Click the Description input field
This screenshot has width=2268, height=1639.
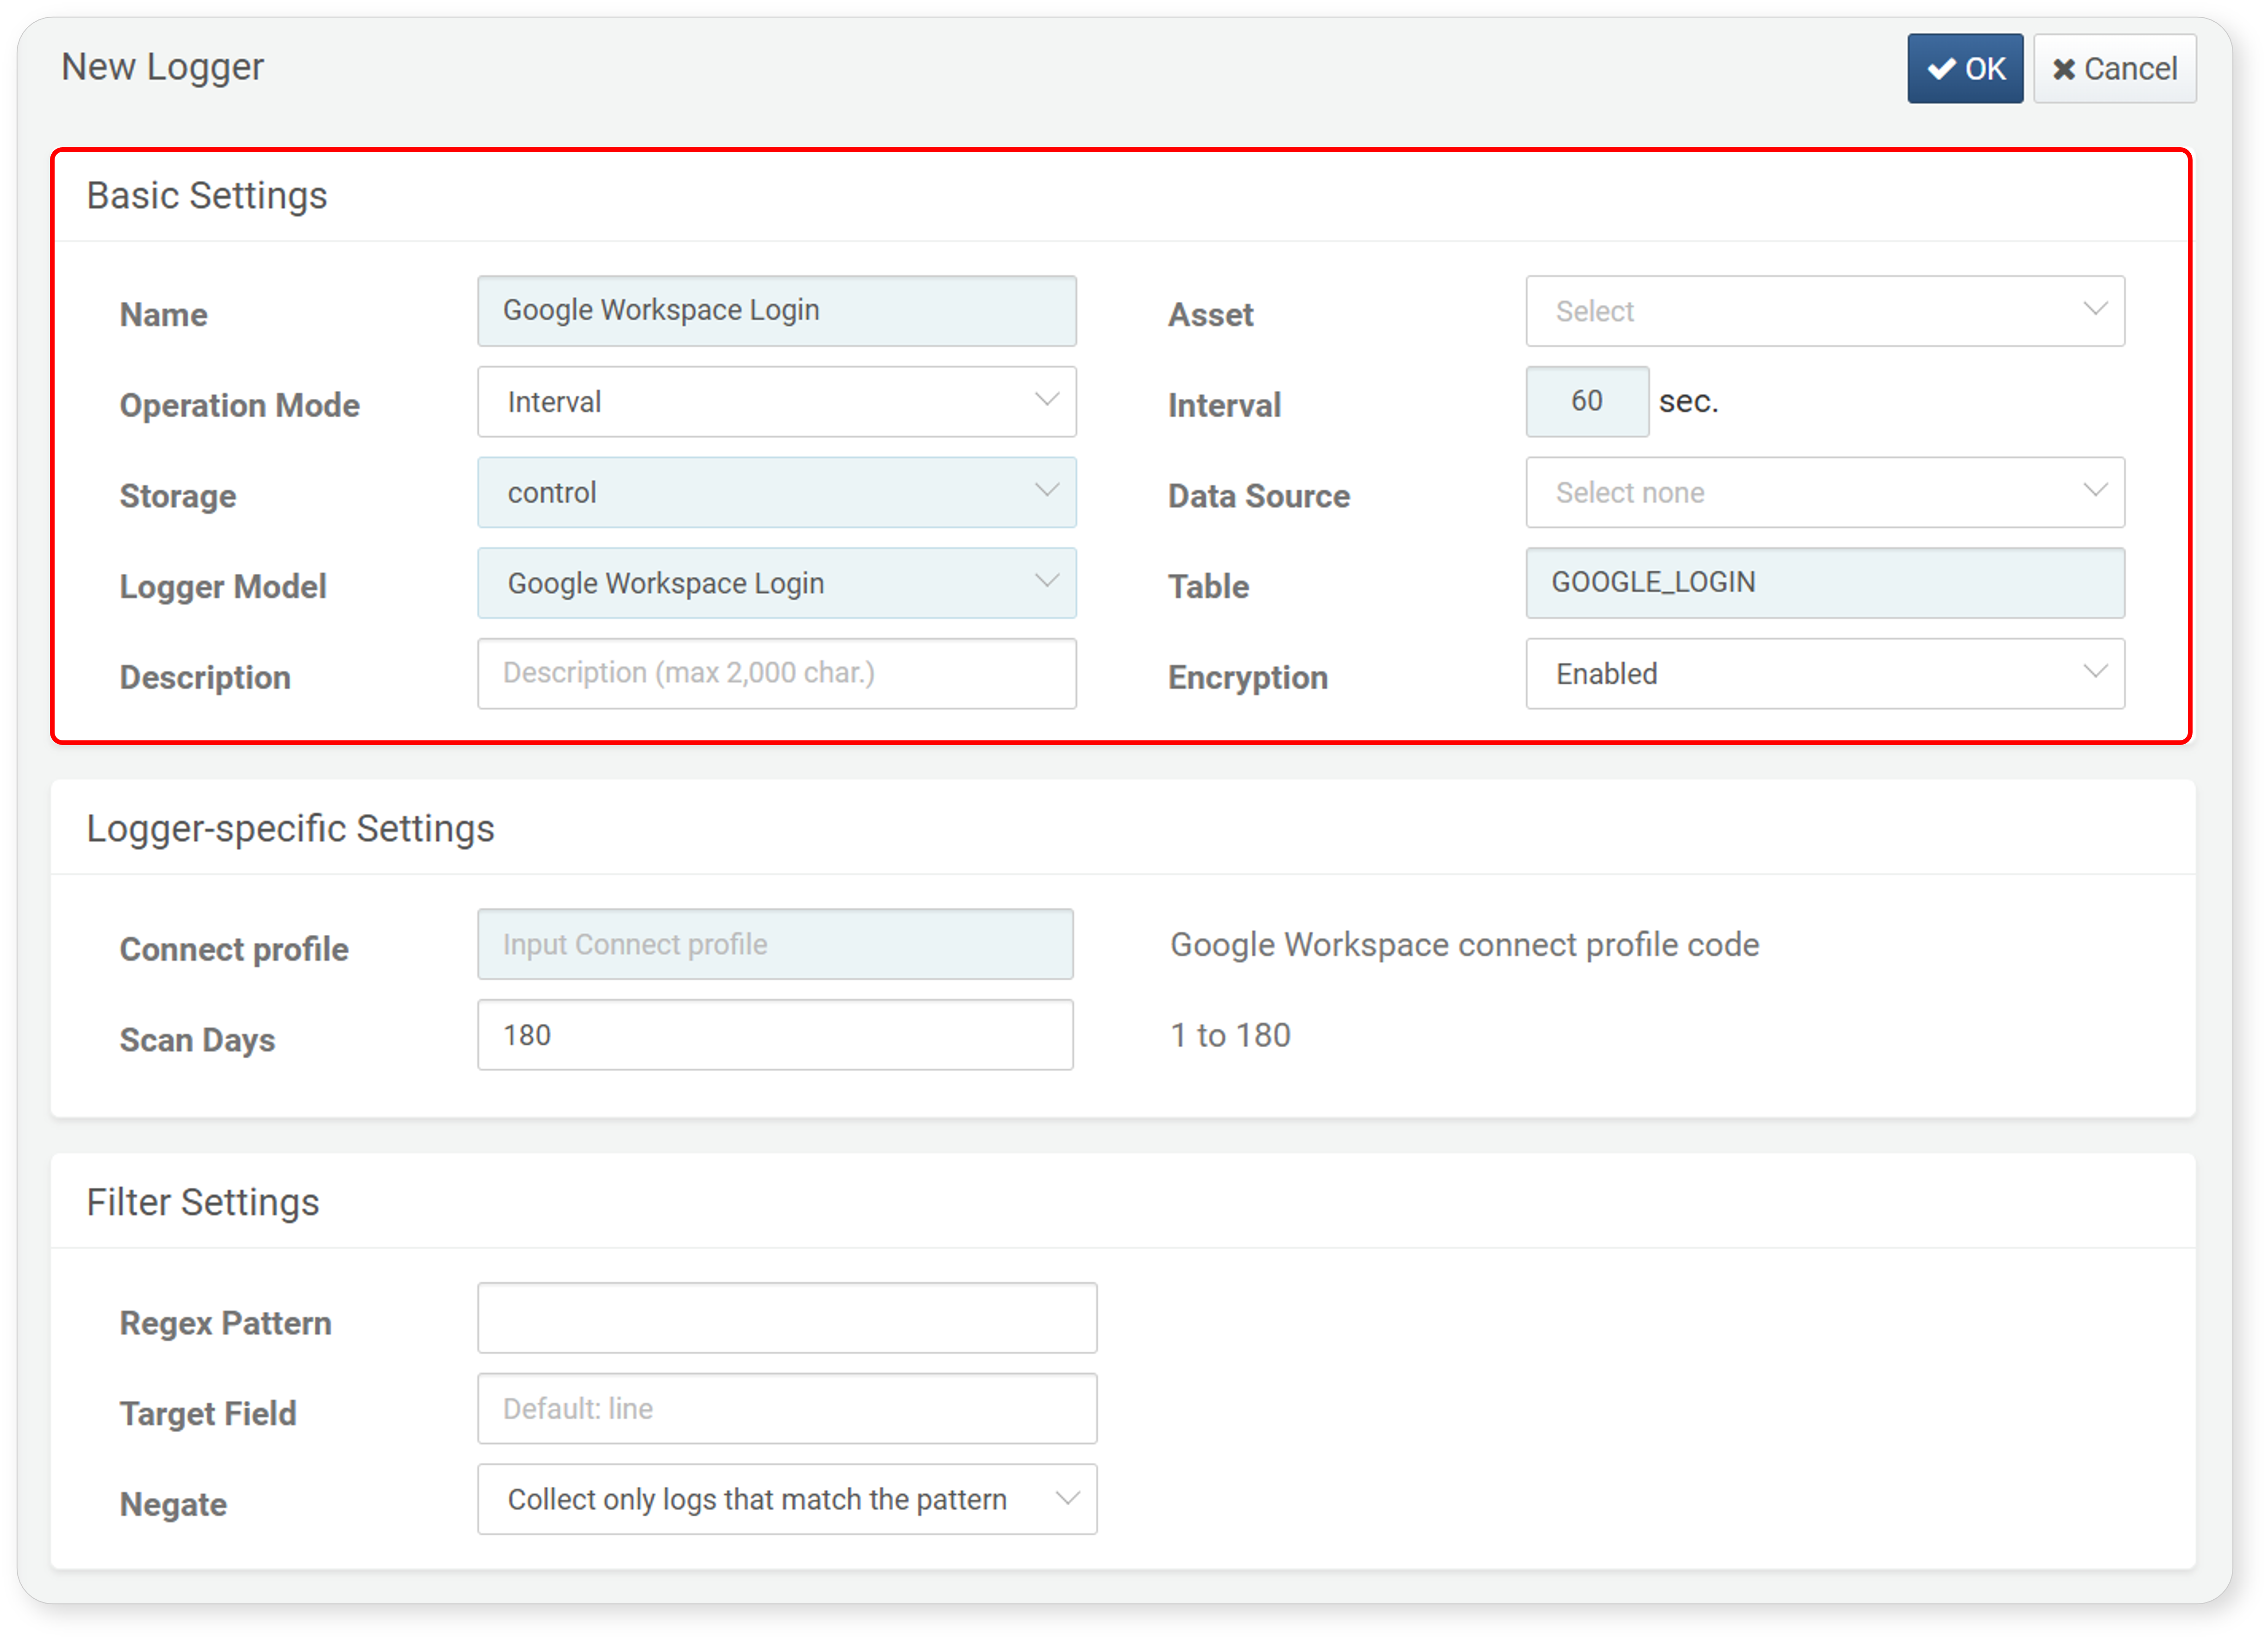click(776, 674)
